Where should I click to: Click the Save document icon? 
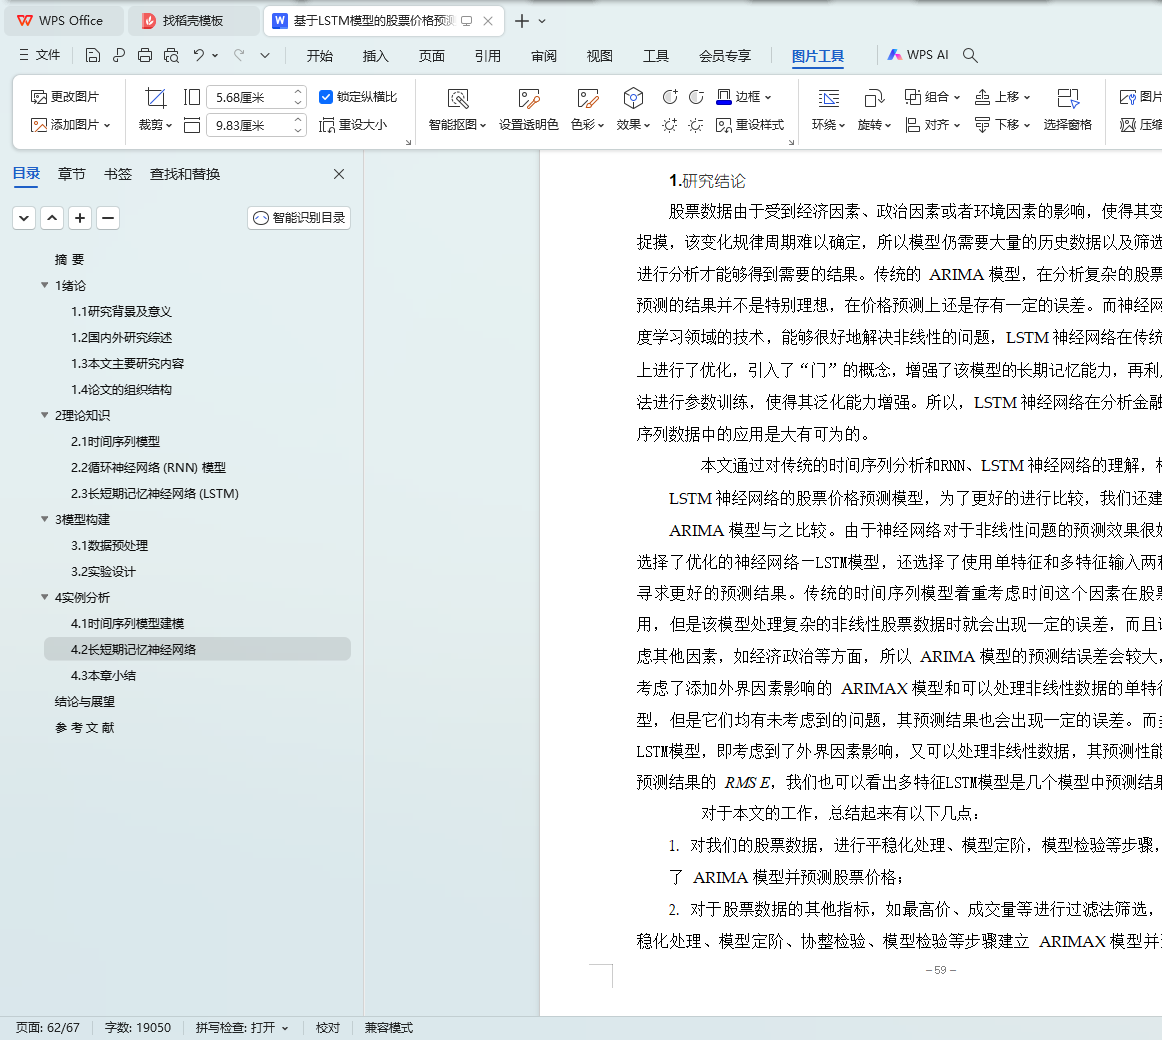click(x=93, y=56)
